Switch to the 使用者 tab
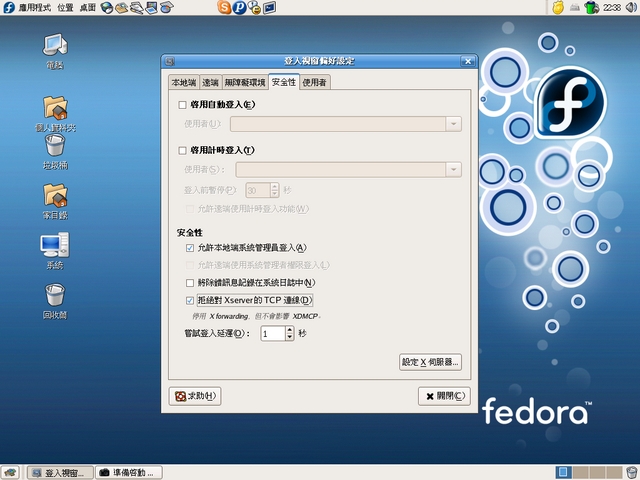640x480 pixels. (314, 82)
